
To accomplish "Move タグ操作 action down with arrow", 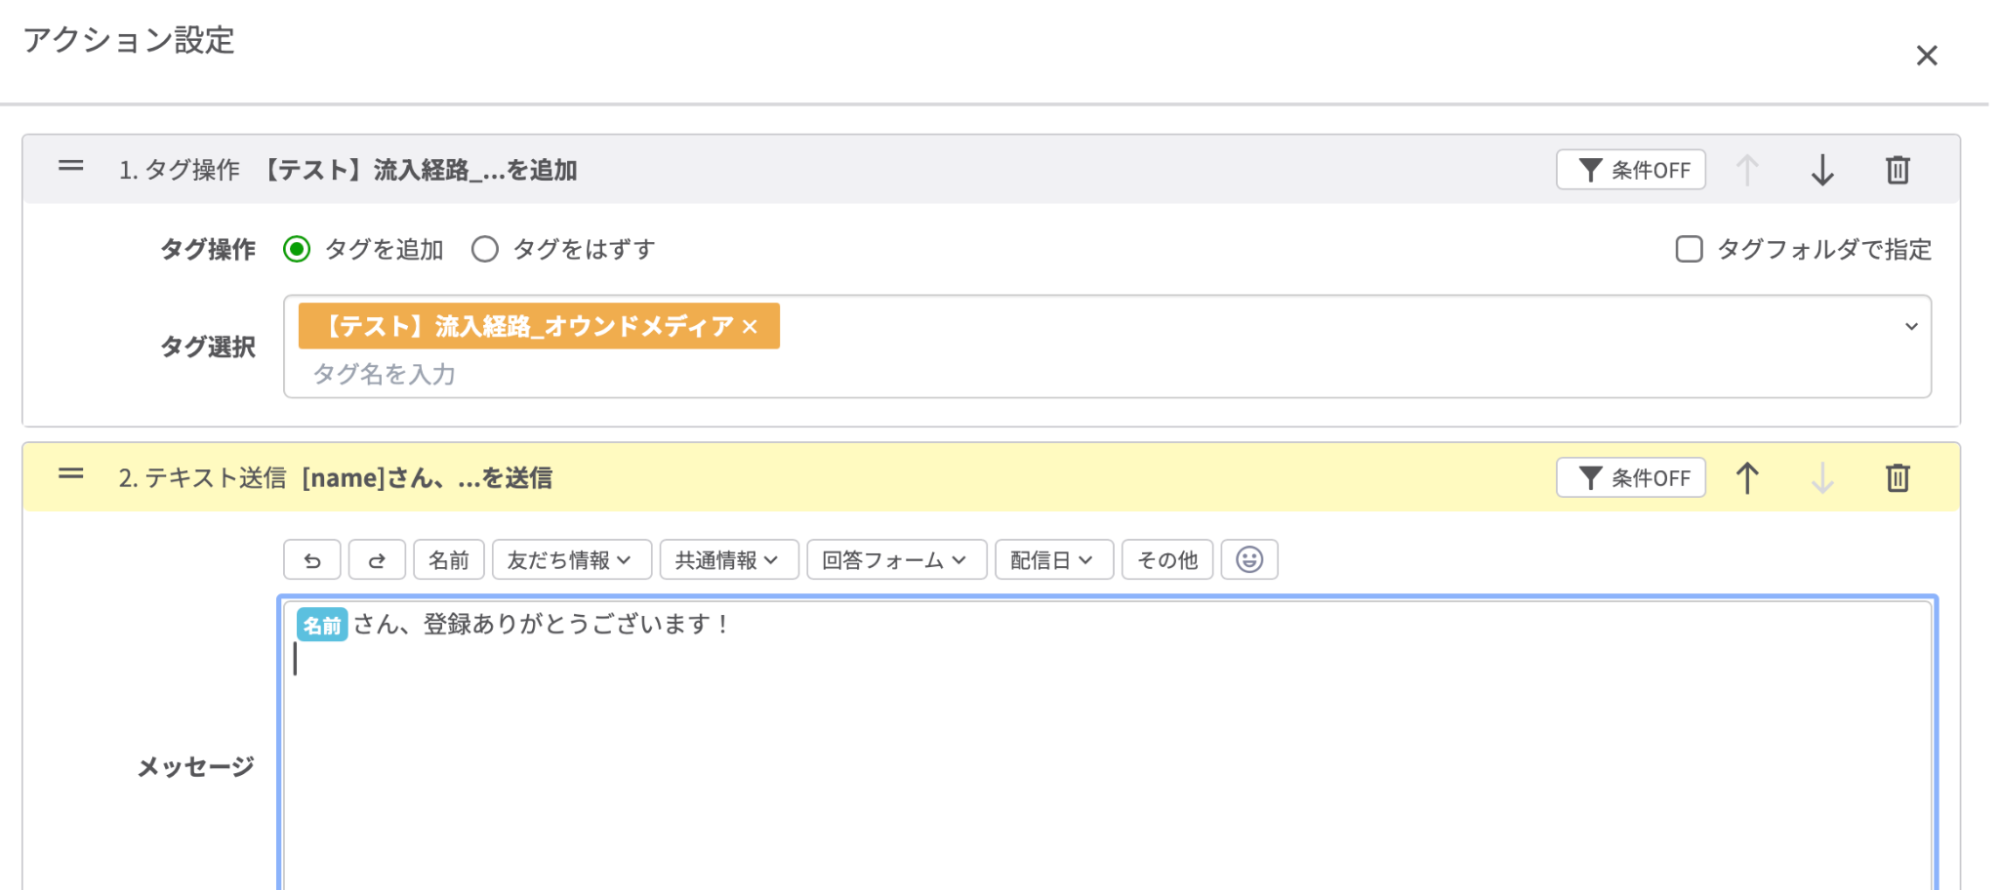I will pos(1822,170).
